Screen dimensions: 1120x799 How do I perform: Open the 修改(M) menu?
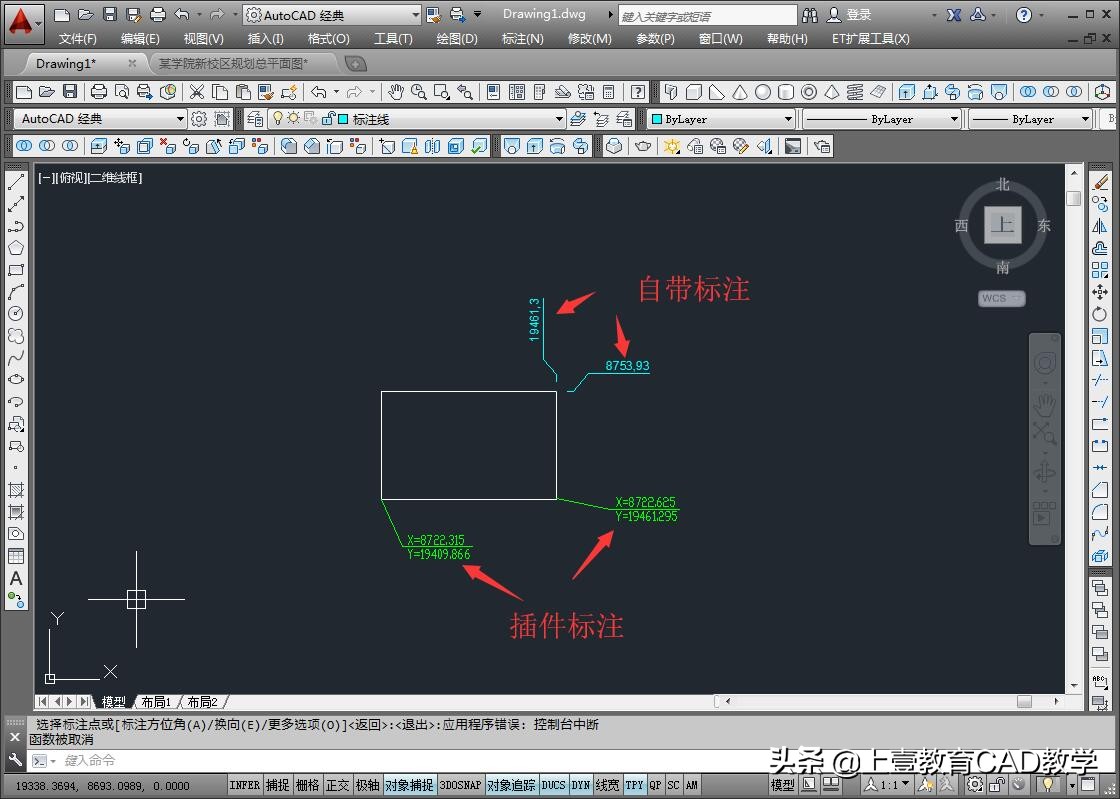(x=590, y=39)
